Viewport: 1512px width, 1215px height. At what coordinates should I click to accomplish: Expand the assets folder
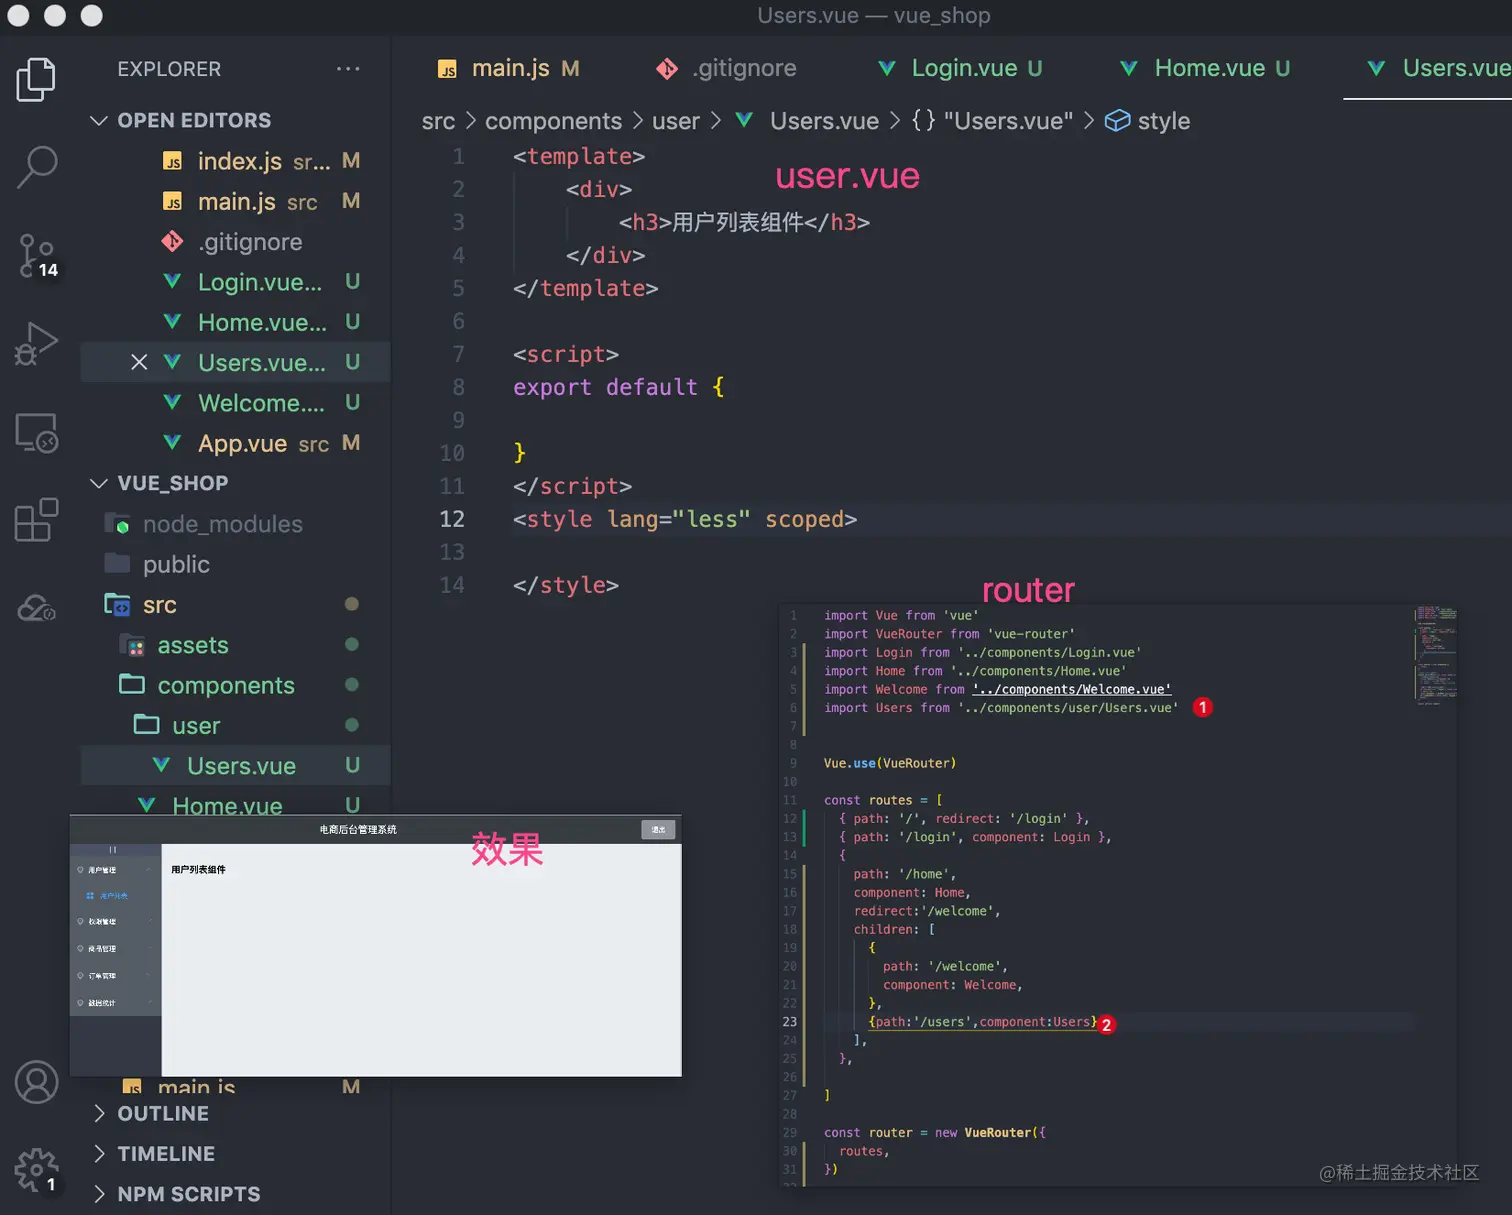[235, 645]
